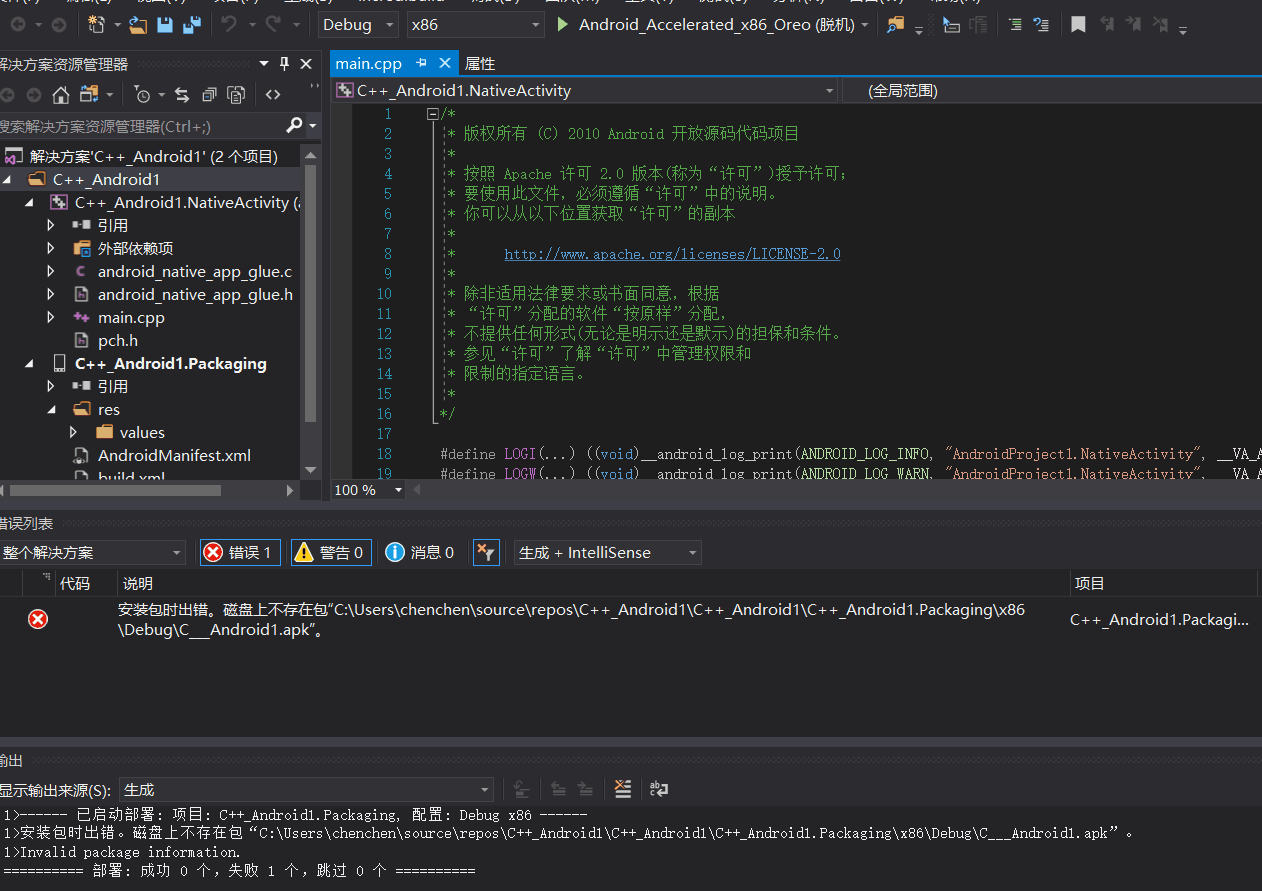Clear all output with the clear icon

[623, 789]
